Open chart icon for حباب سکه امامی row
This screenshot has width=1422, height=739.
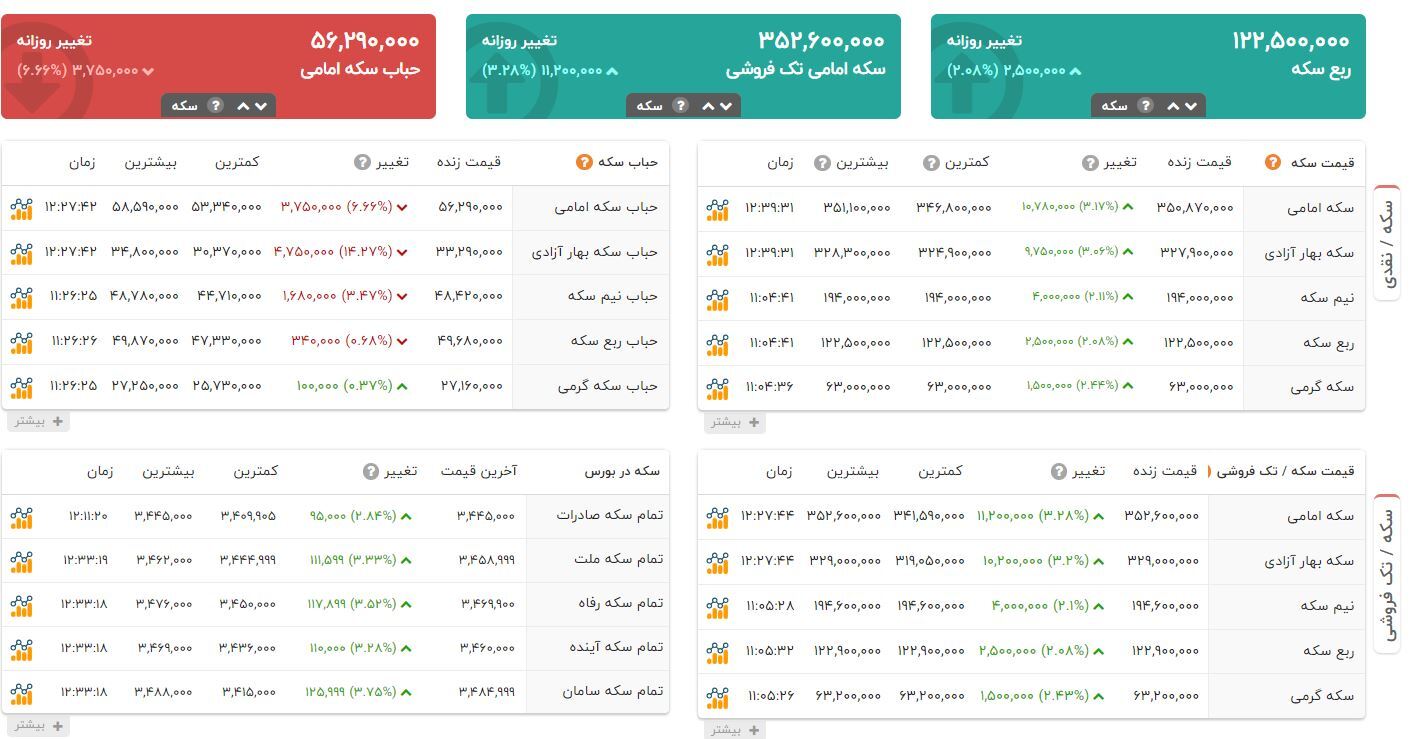[x=21, y=209]
